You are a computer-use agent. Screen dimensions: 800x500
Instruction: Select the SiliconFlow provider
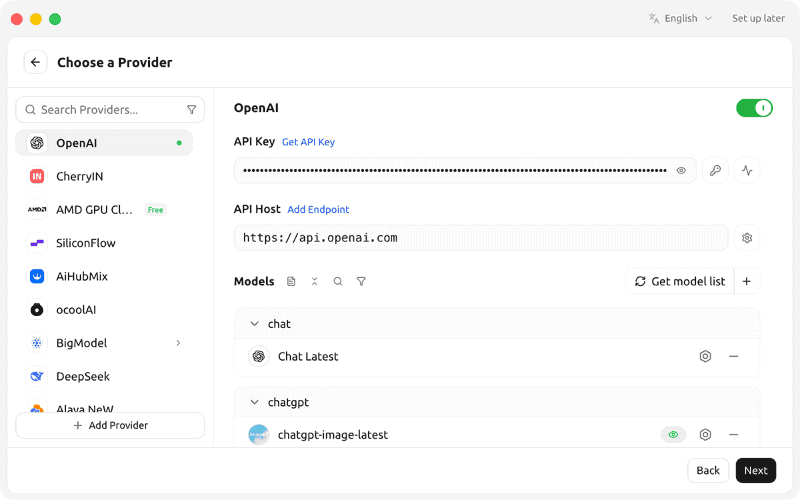[x=104, y=243]
